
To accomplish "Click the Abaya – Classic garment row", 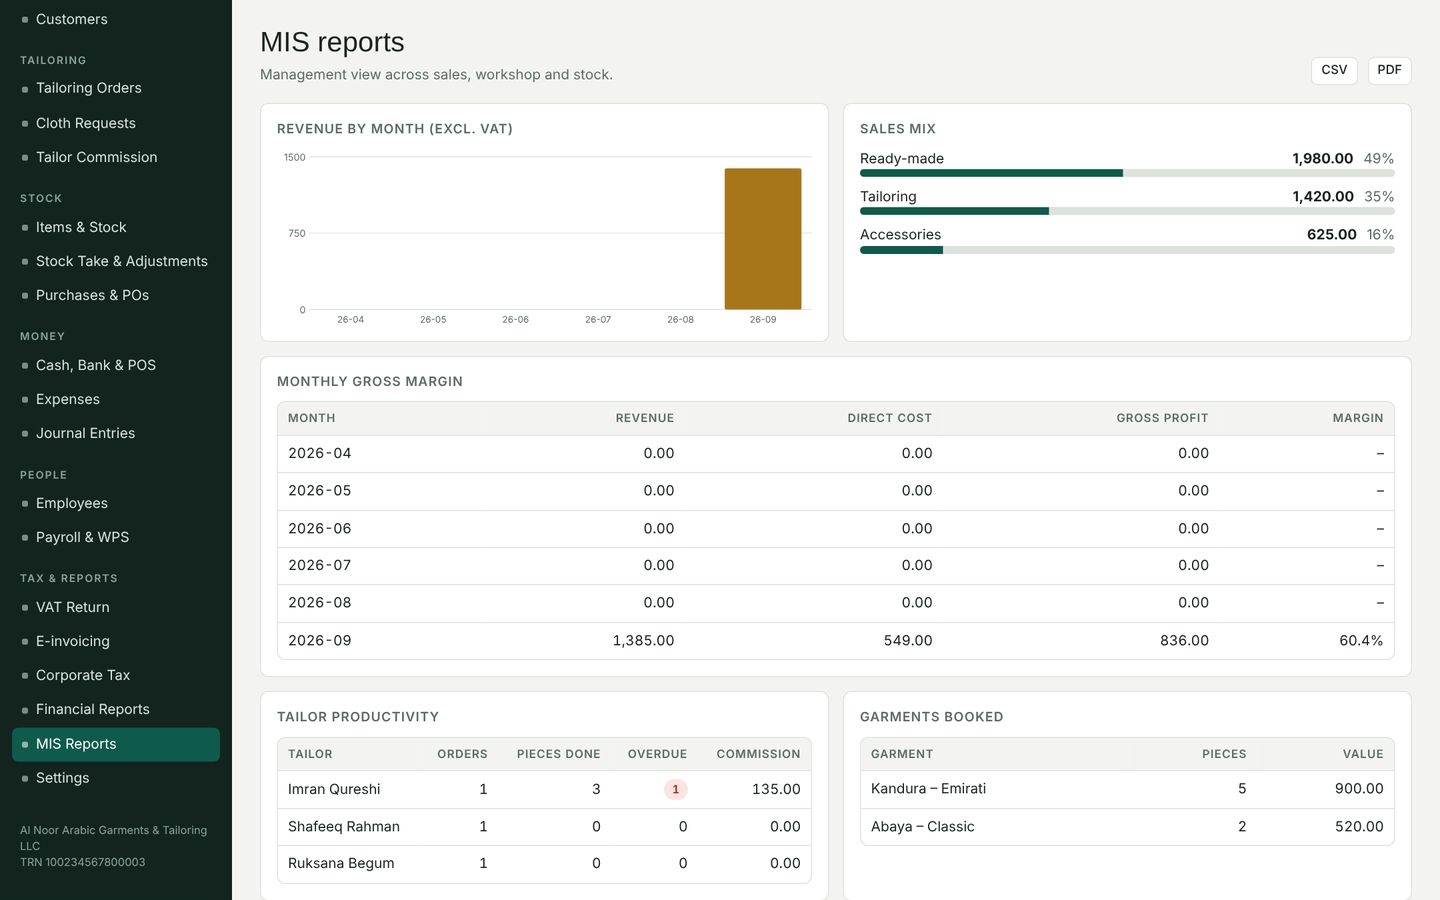I will point(1127,827).
